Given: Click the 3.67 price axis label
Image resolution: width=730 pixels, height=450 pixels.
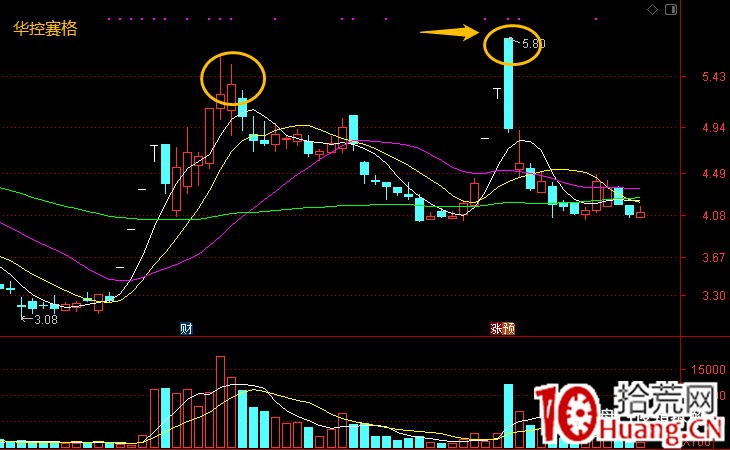Looking at the screenshot, I should click(x=714, y=257).
